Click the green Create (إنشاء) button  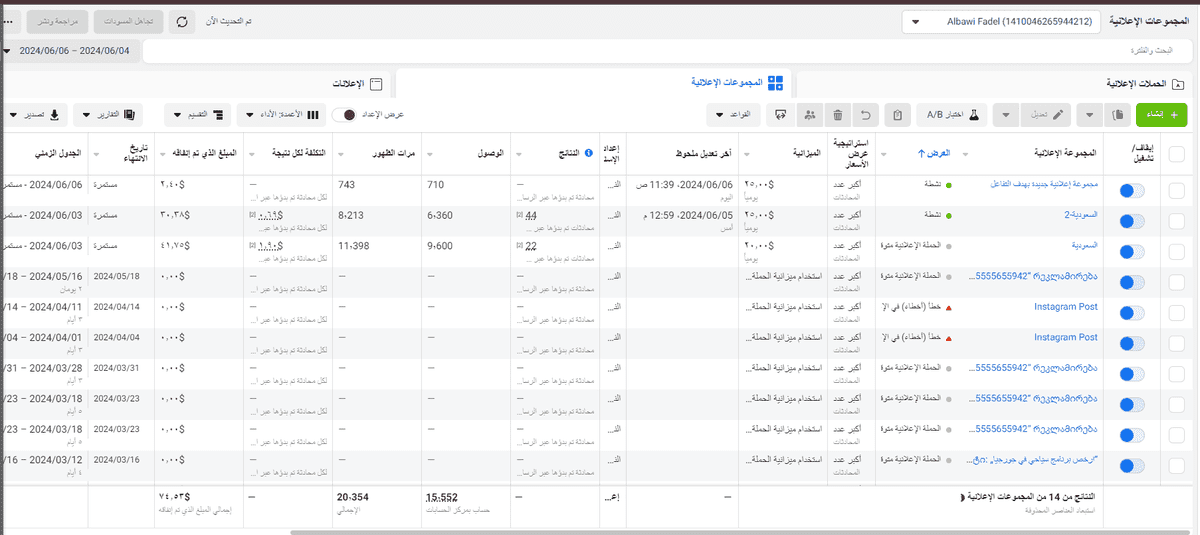1160,115
